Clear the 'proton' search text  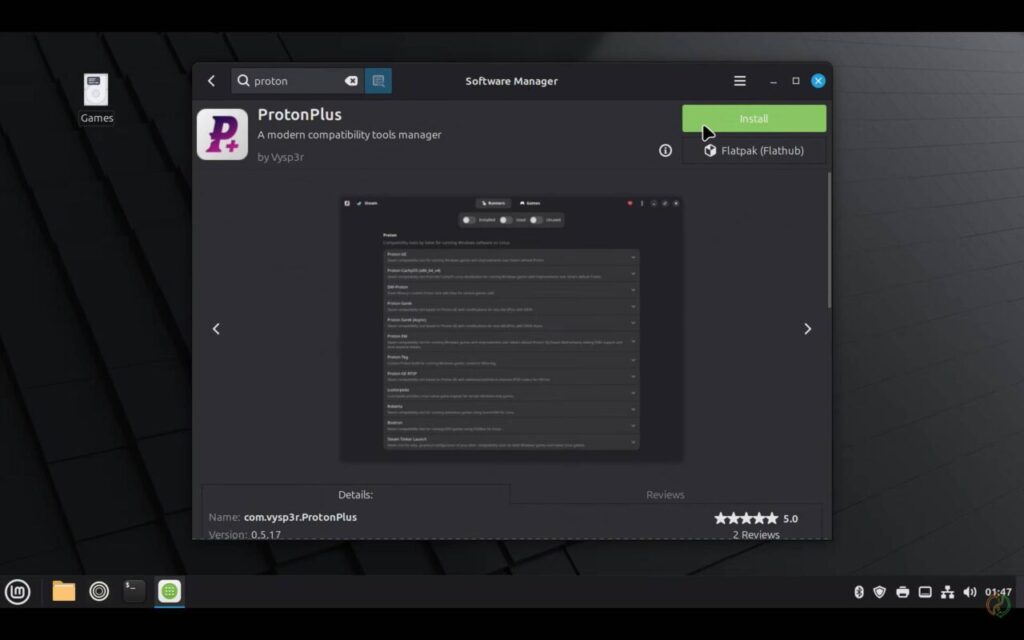(x=351, y=81)
